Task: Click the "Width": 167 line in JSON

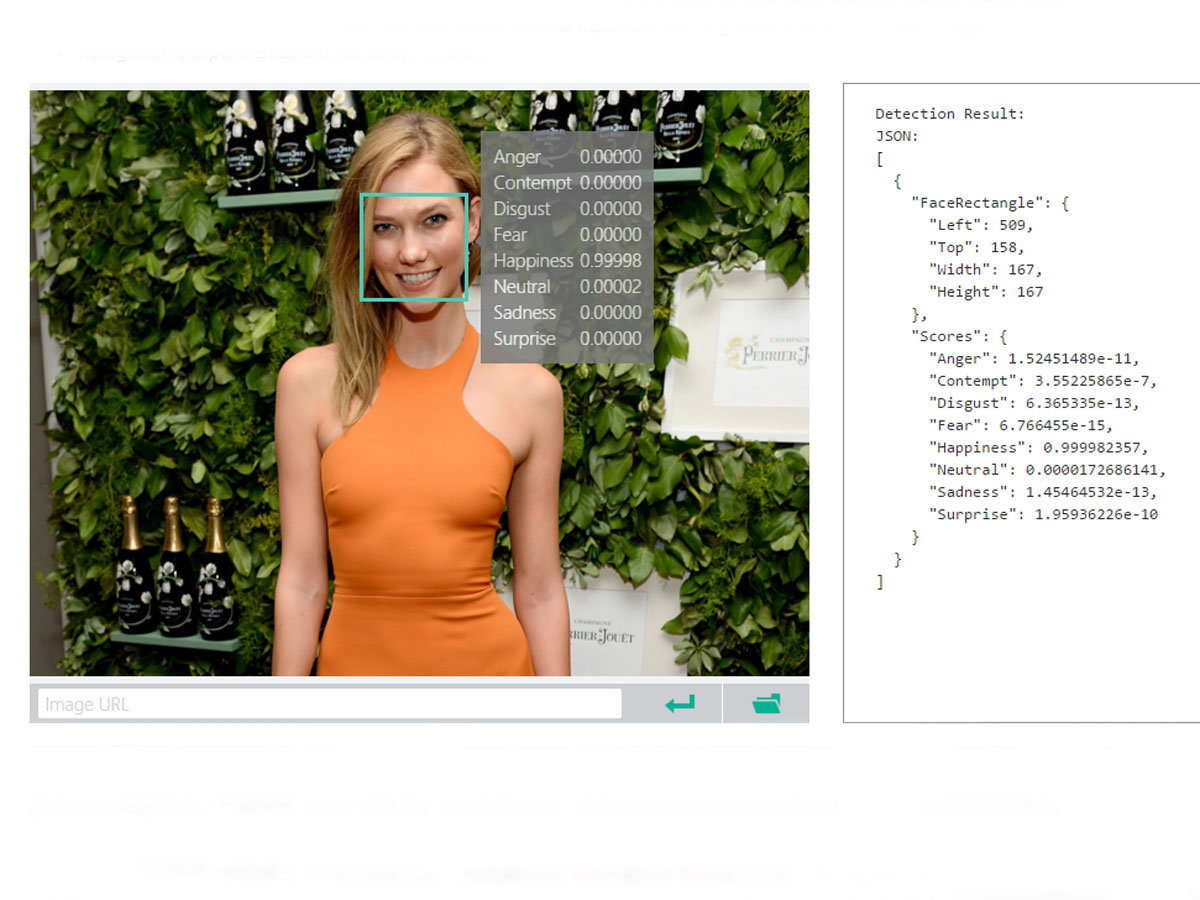Action: (986, 269)
